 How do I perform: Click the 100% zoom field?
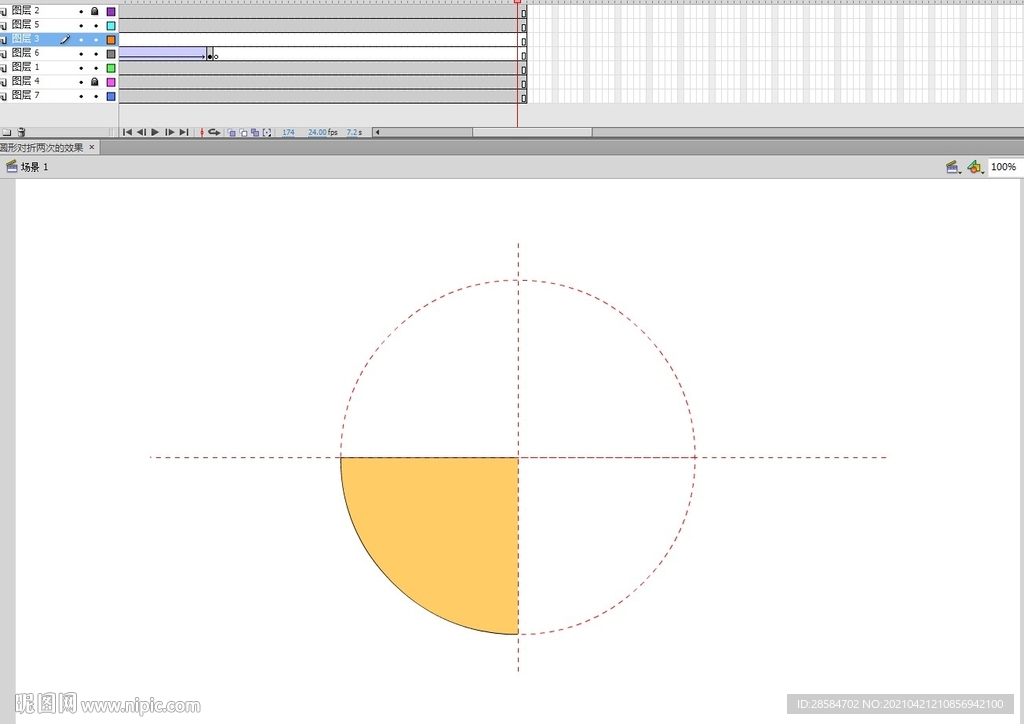pos(1004,167)
